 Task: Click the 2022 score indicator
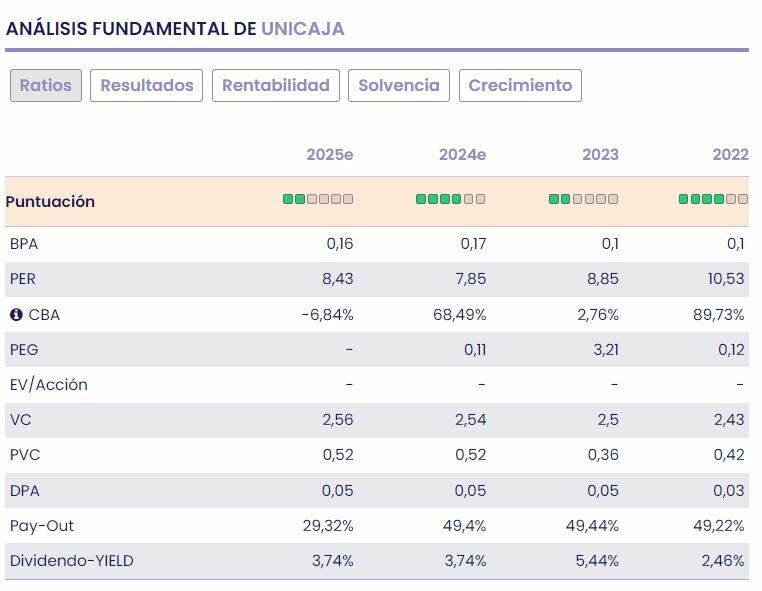tap(713, 199)
